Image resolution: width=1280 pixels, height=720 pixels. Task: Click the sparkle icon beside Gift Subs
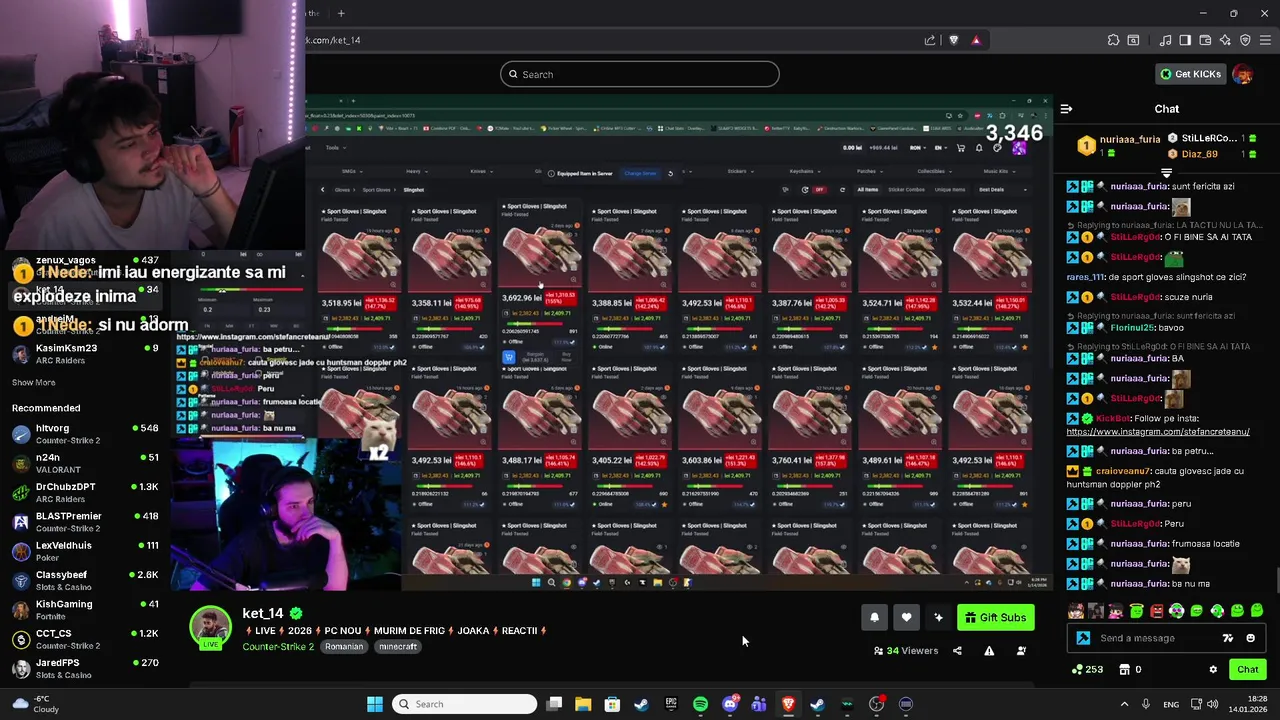938,617
